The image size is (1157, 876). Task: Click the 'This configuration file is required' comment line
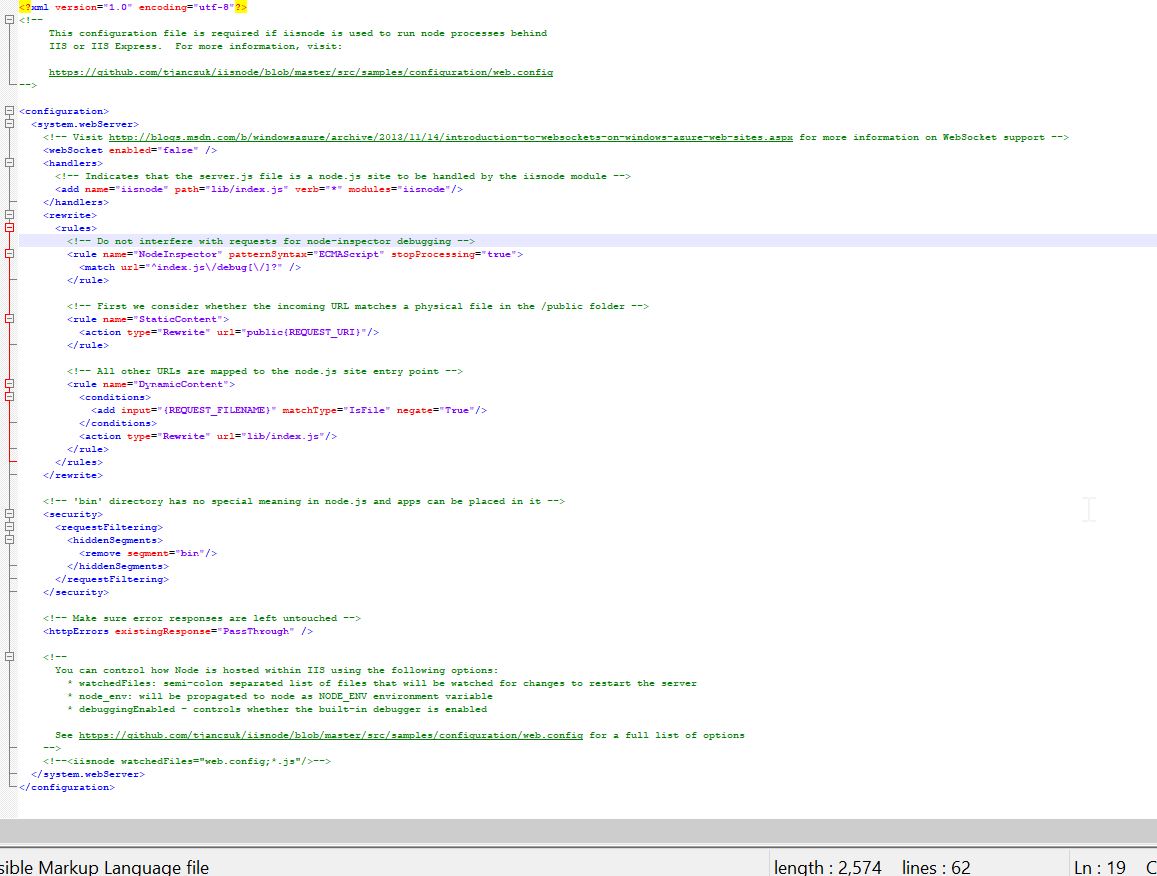coord(298,33)
